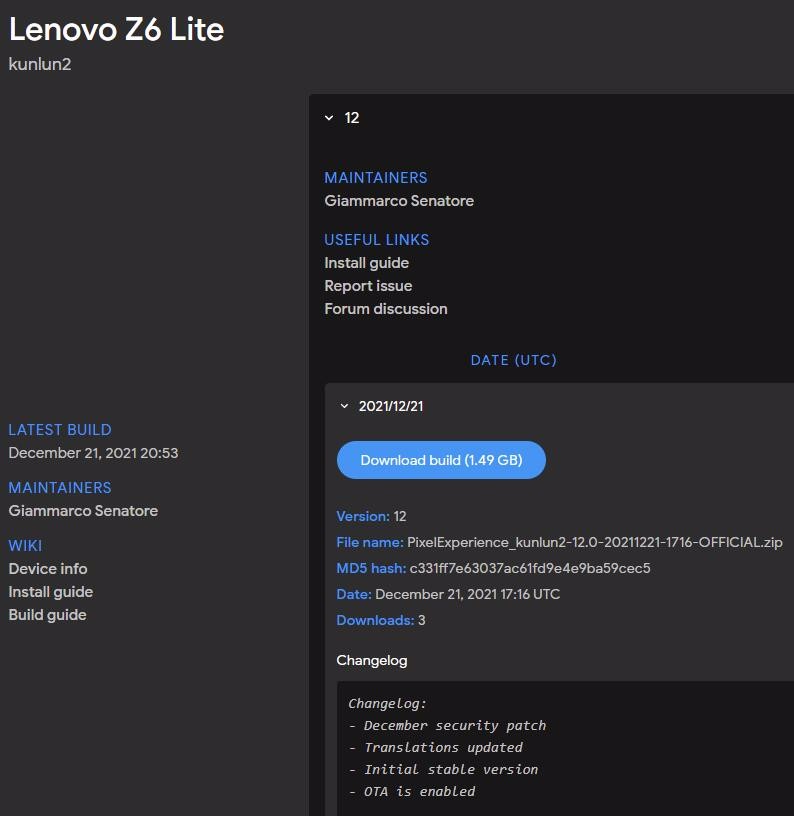Image resolution: width=794 pixels, height=816 pixels.
Task: Click the Changelog heading
Action: pos(372,660)
